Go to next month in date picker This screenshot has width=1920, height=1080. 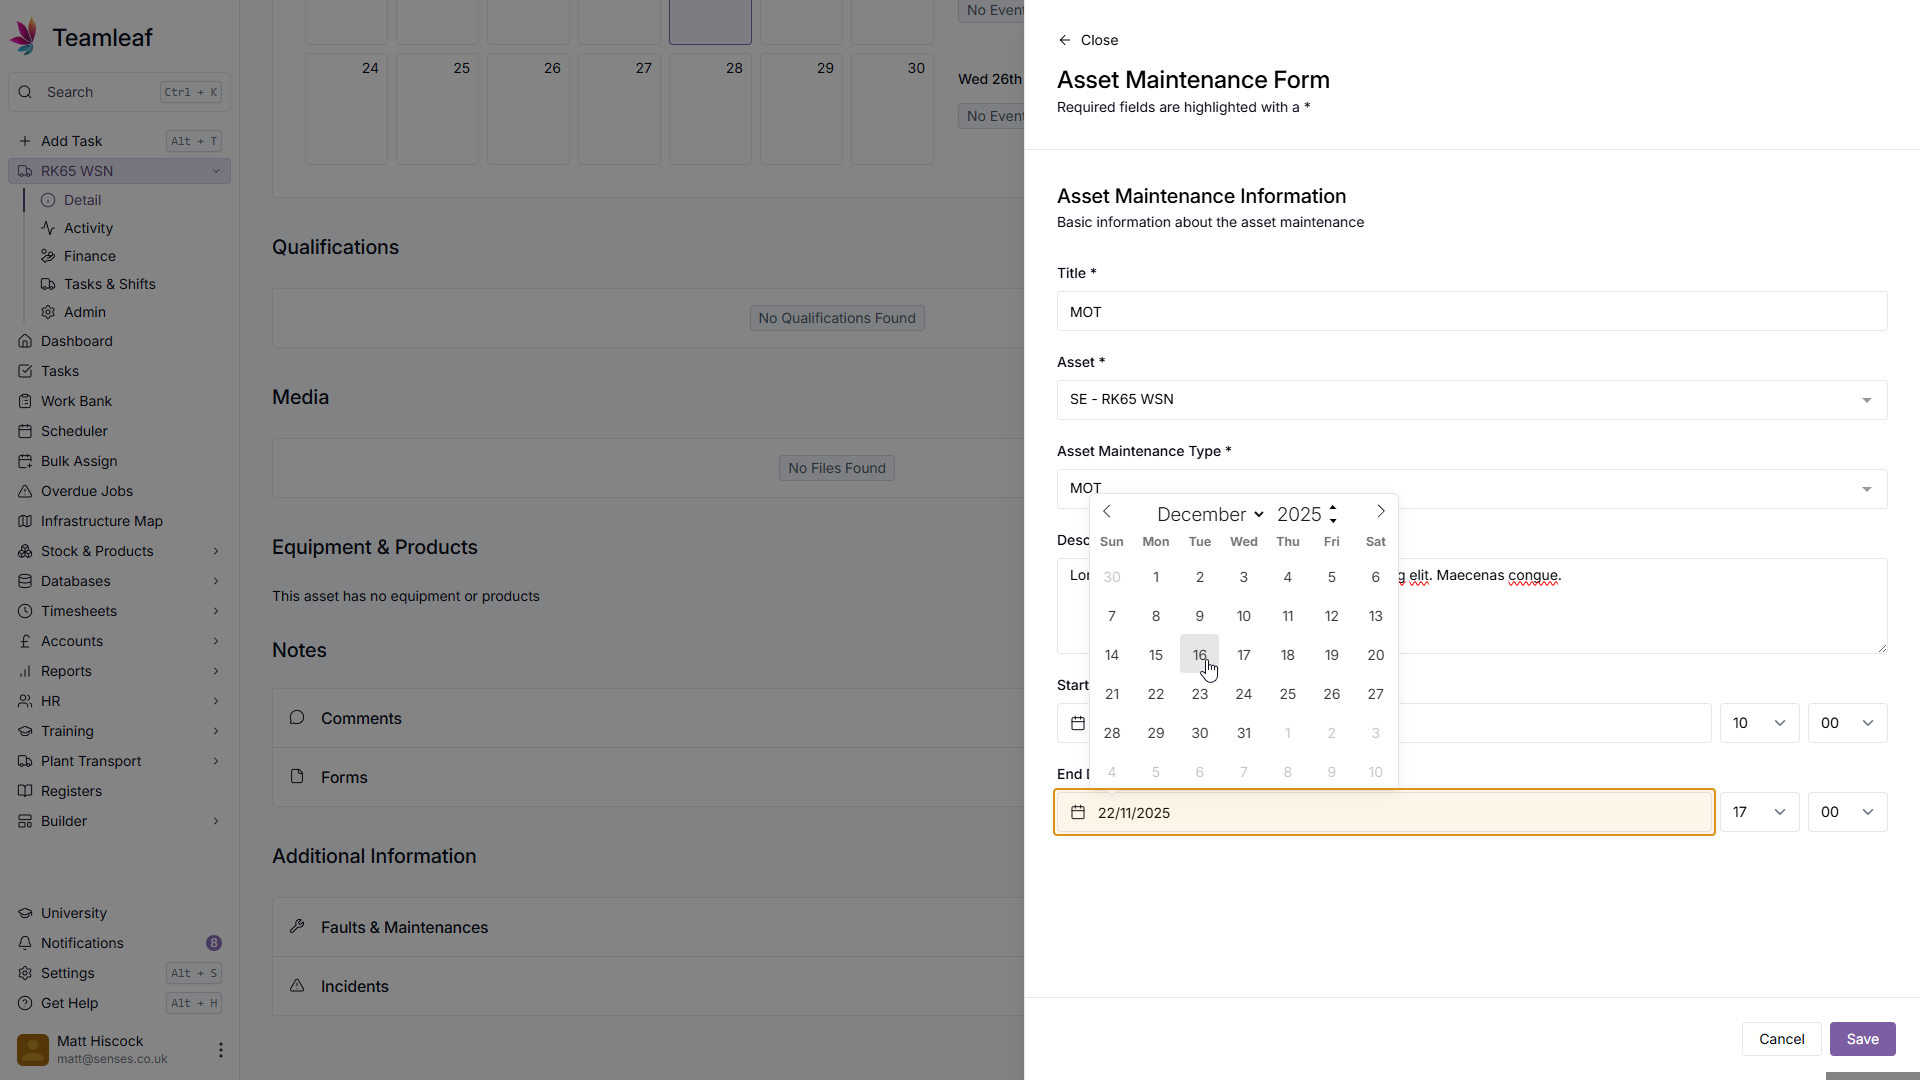point(1381,512)
